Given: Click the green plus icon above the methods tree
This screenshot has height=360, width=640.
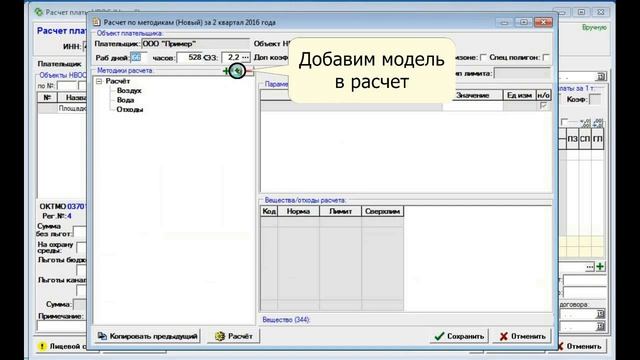Looking at the screenshot, I should pos(226,71).
